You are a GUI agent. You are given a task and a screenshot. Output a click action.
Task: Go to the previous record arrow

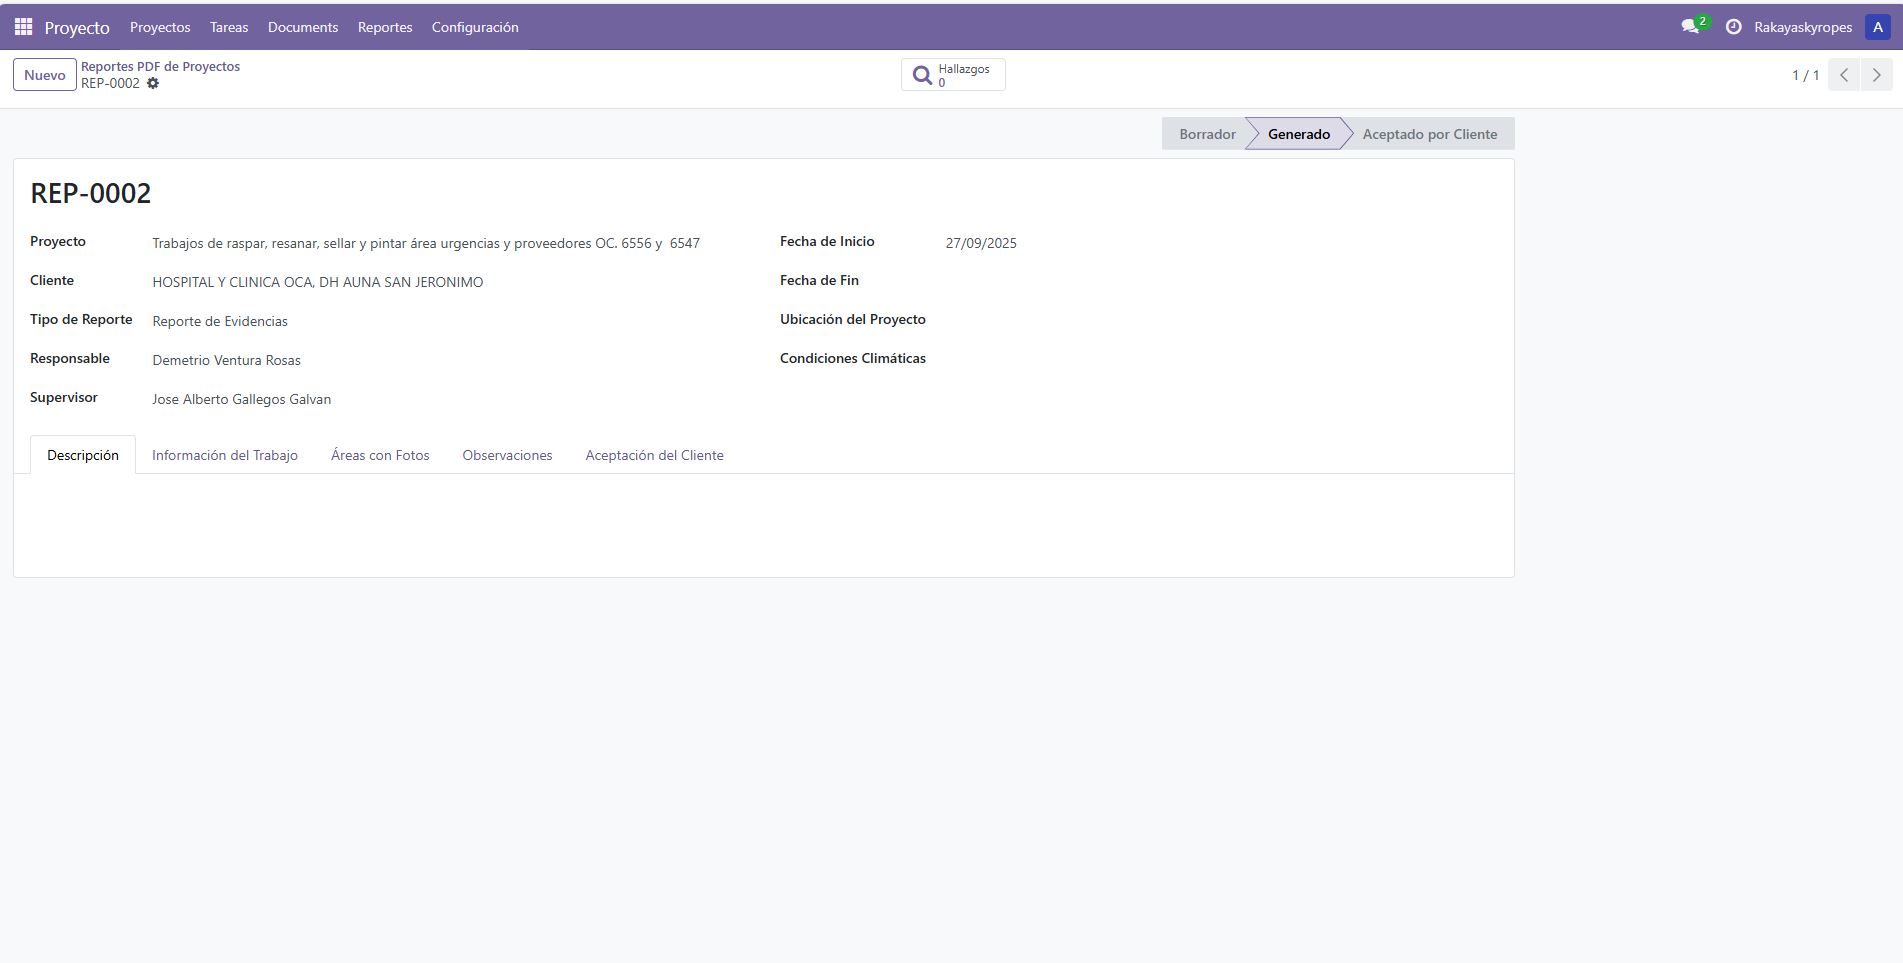pos(1843,75)
